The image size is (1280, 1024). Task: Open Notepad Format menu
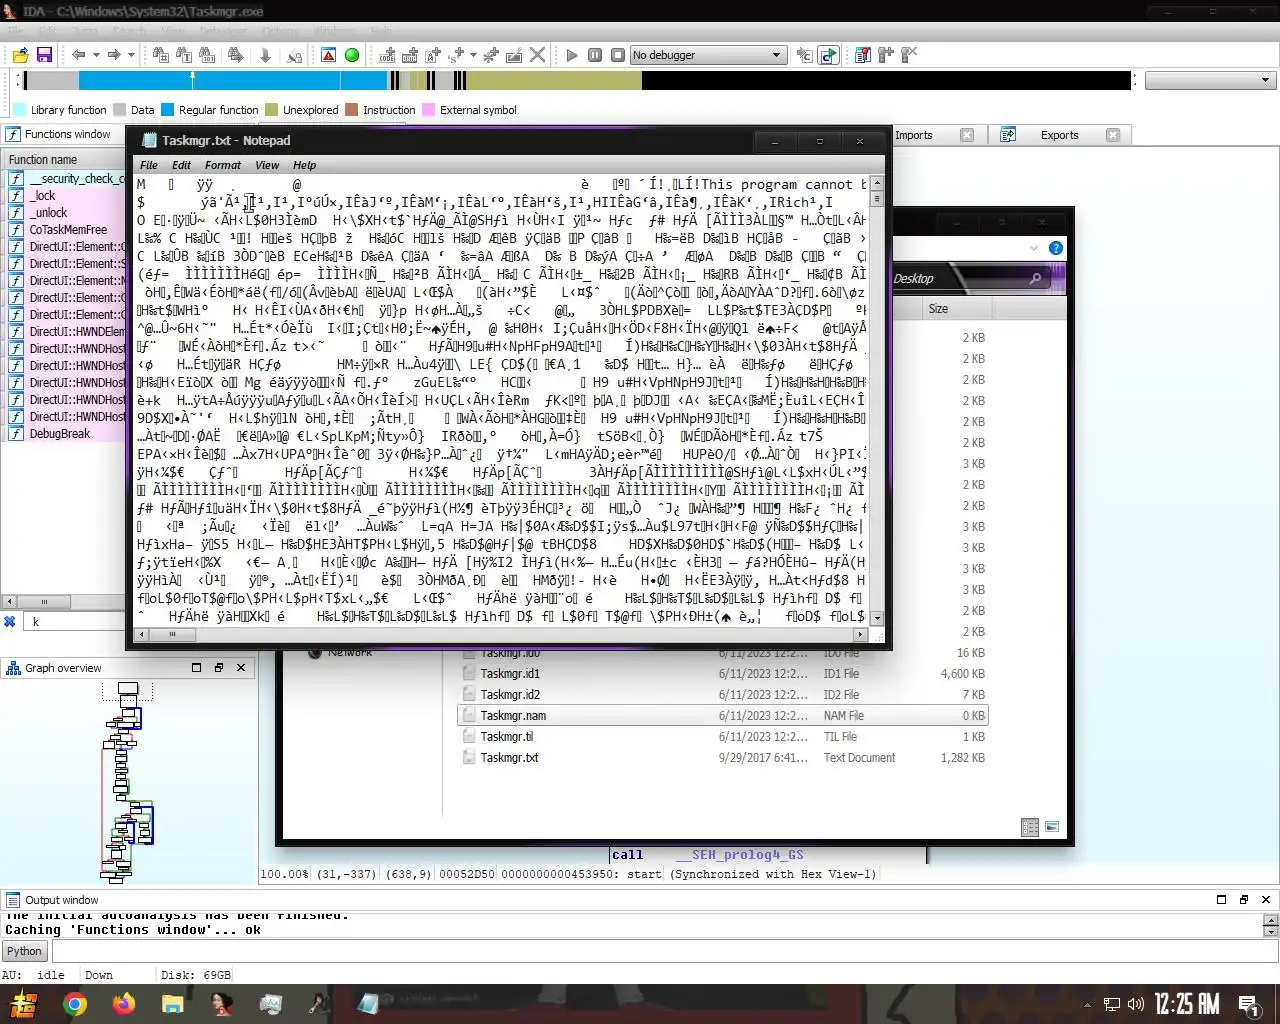pyautogui.click(x=223, y=165)
